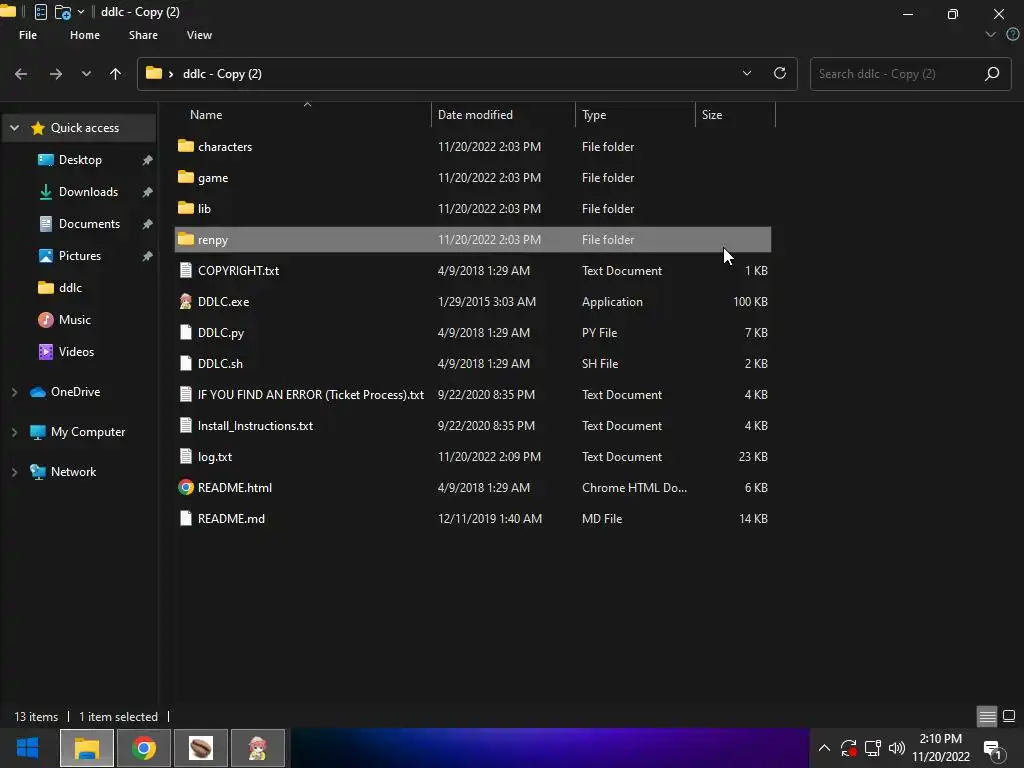Click the coffee bean taskbar app

(200, 748)
